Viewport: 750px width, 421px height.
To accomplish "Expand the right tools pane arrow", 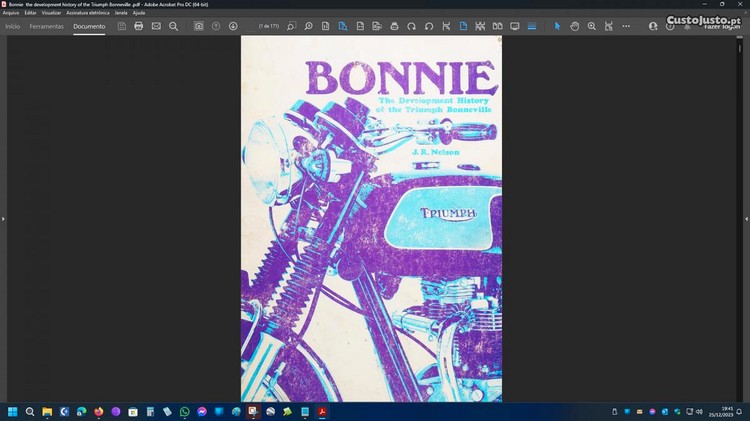I will [746, 218].
